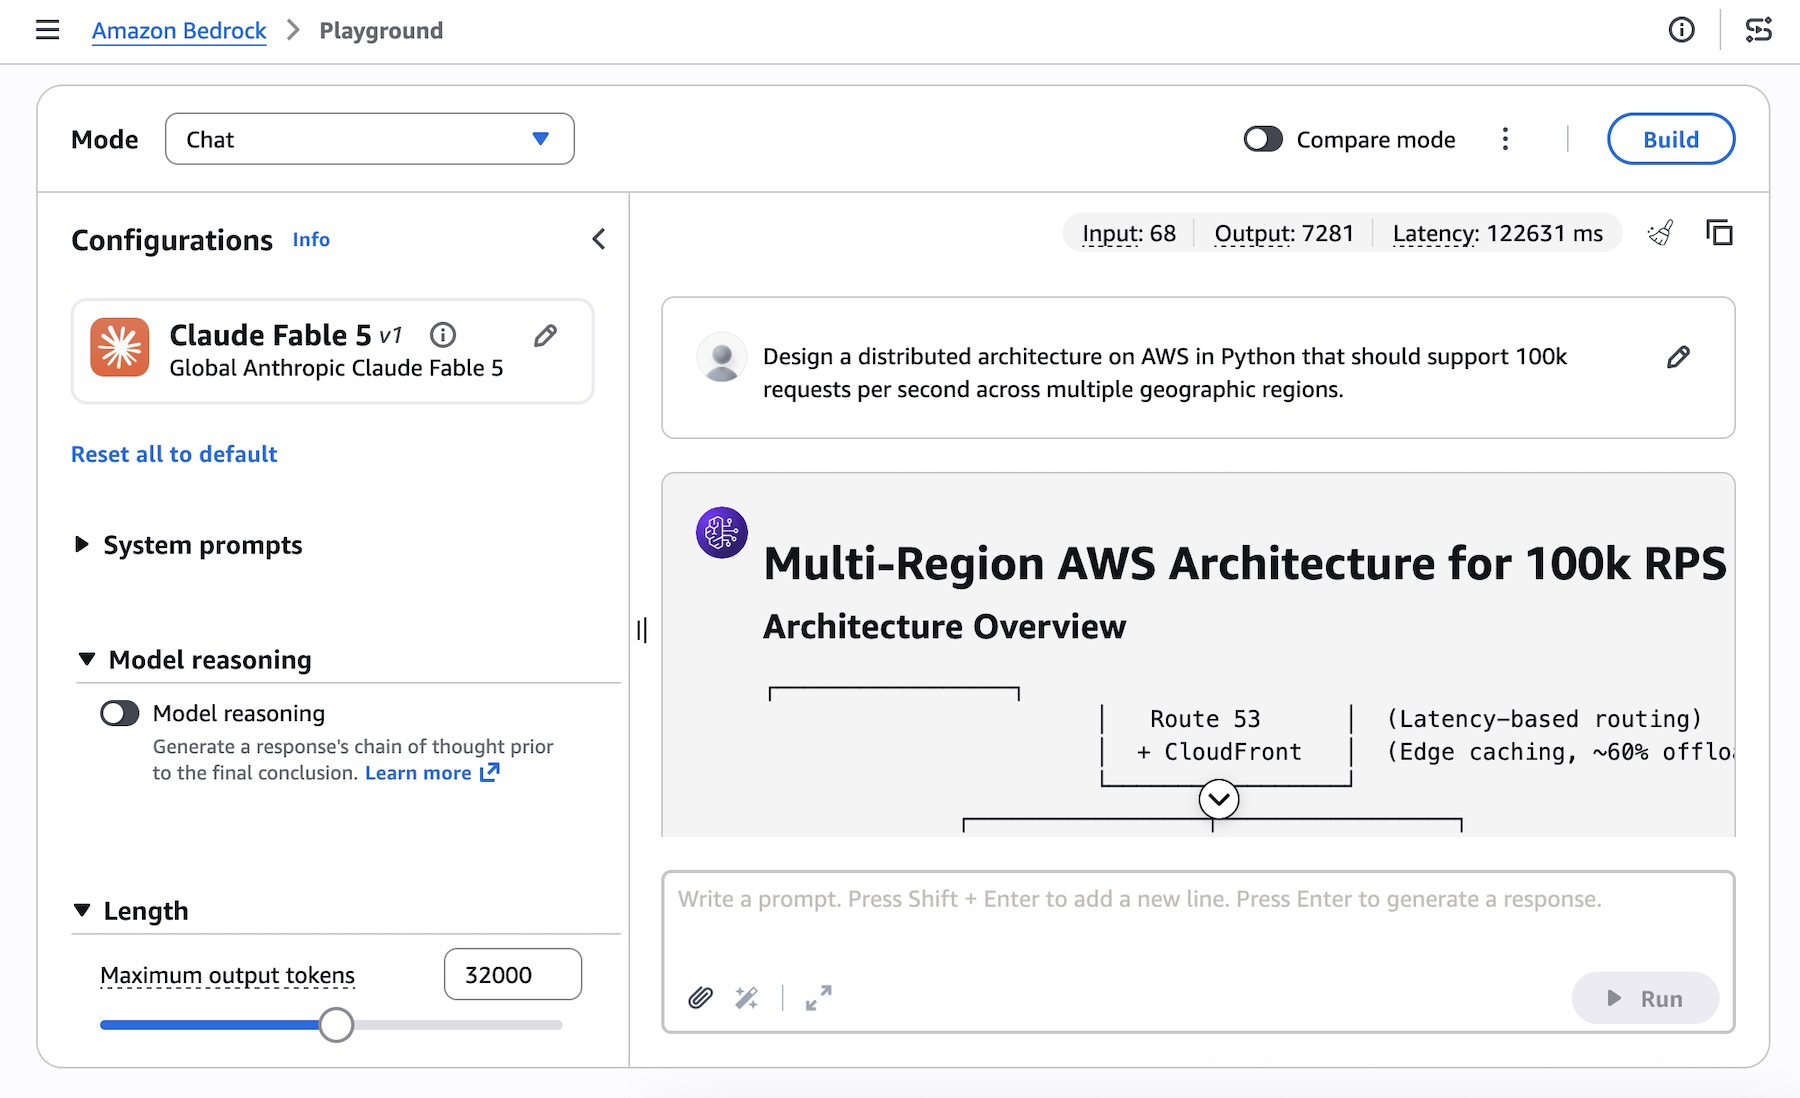Click the Claude model logo icon
1800x1098 pixels.
120,347
